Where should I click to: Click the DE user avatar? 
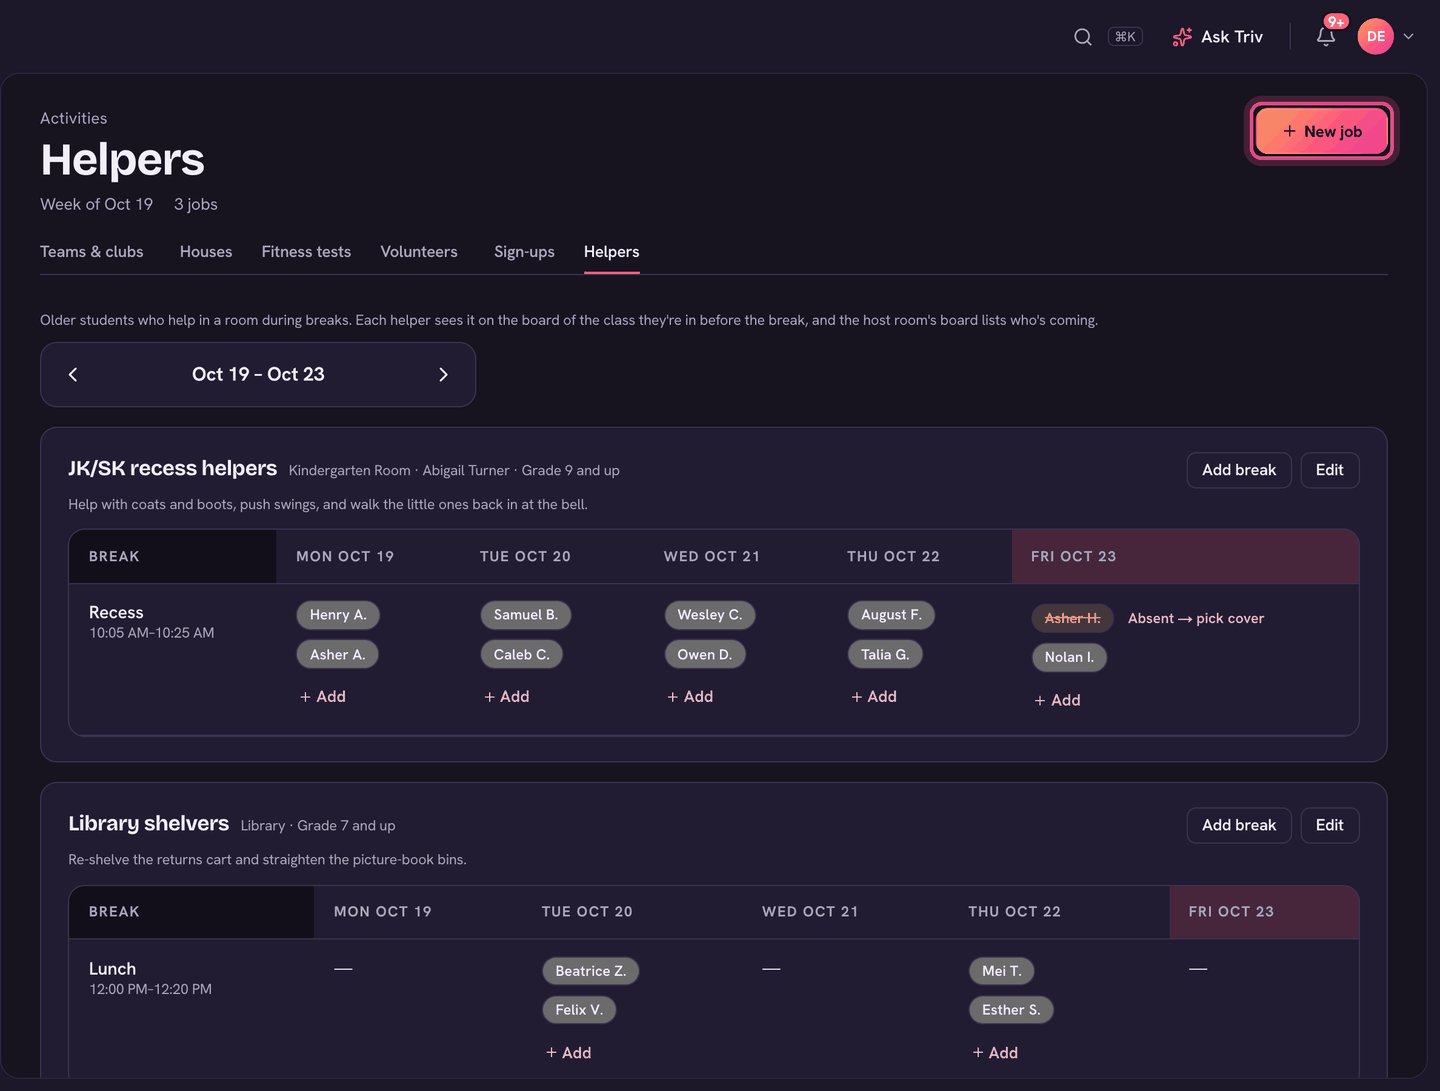click(x=1376, y=36)
